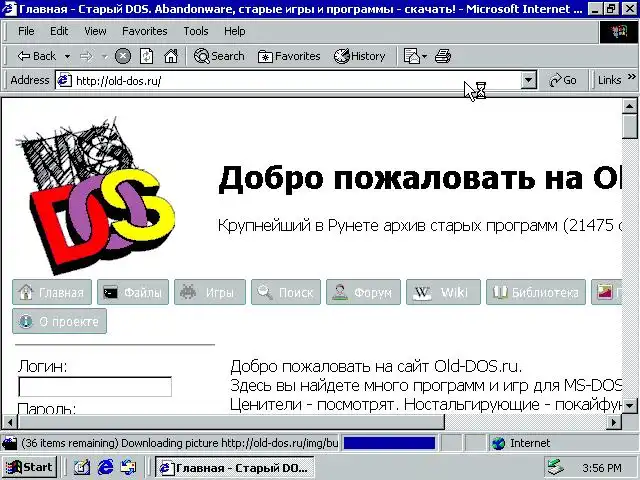
Task: Click the horizontal scrollbar thumb
Action: pyautogui.click(x=231, y=422)
